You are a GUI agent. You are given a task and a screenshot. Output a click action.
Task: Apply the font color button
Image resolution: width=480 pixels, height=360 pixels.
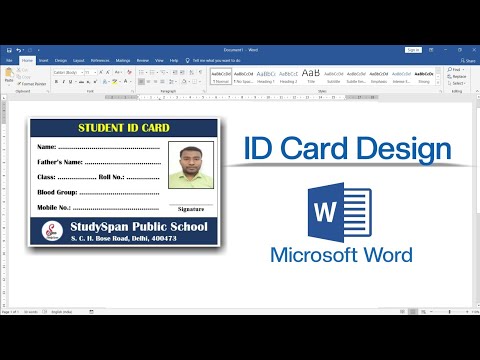point(126,82)
